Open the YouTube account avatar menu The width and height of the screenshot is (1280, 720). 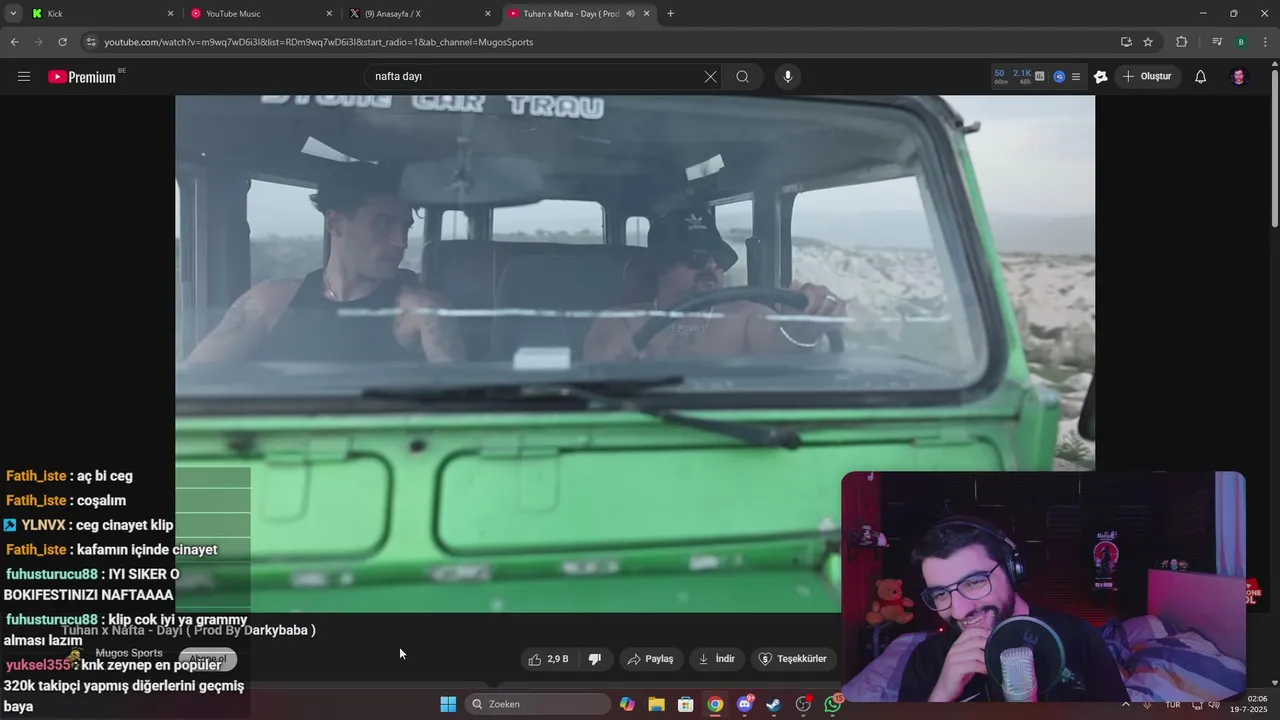coord(1239,77)
